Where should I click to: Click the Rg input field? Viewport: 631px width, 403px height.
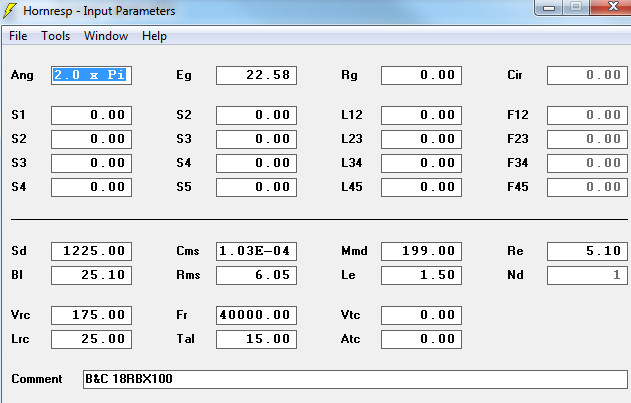421,75
